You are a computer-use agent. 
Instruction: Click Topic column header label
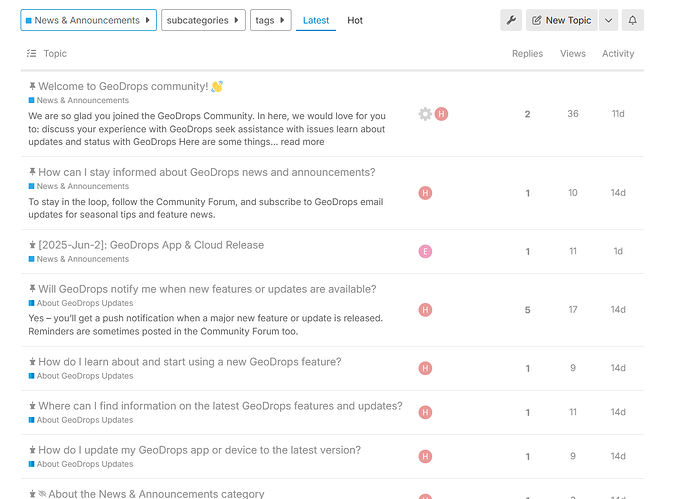pos(55,54)
